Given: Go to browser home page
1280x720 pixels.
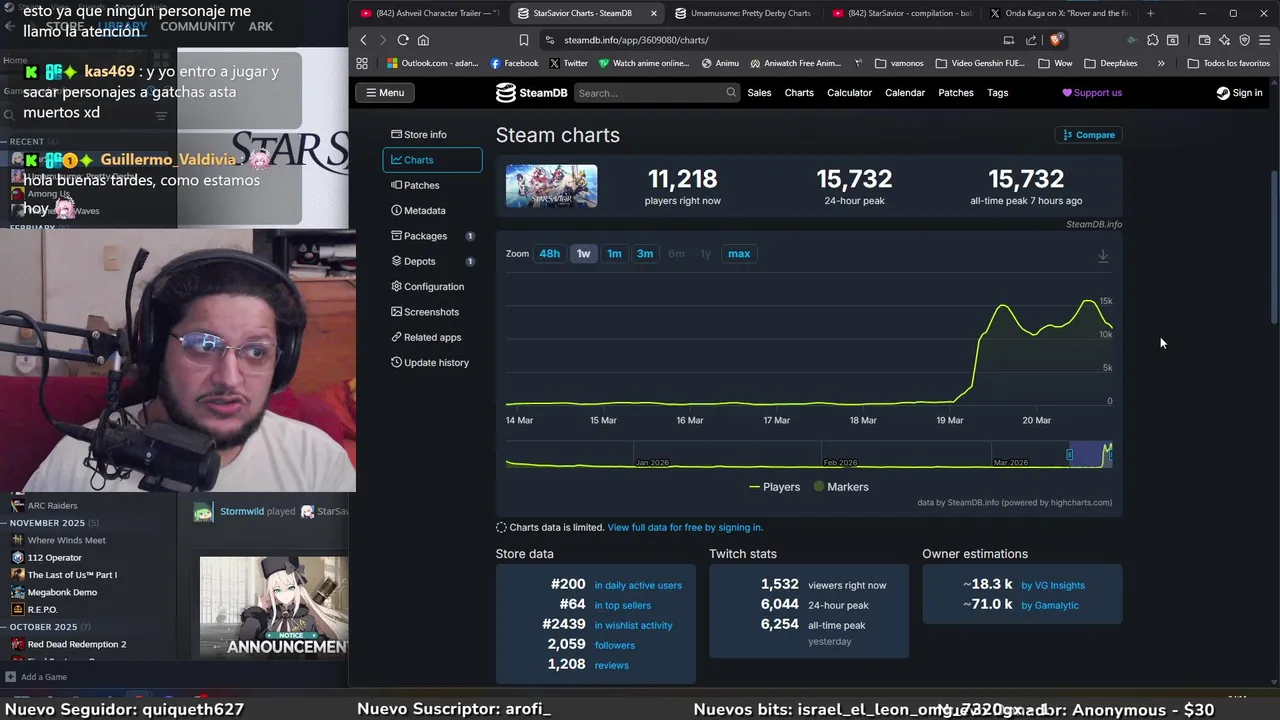Looking at the screenshot, I should point(423,40).
